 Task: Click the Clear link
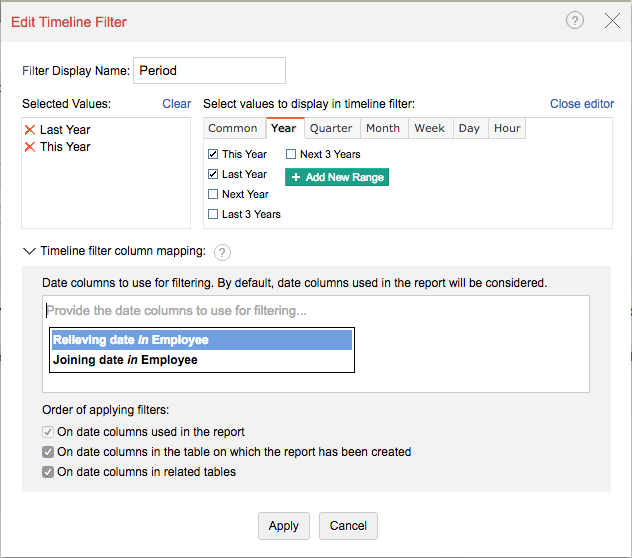pyautogui.click(x=176, y=104)
